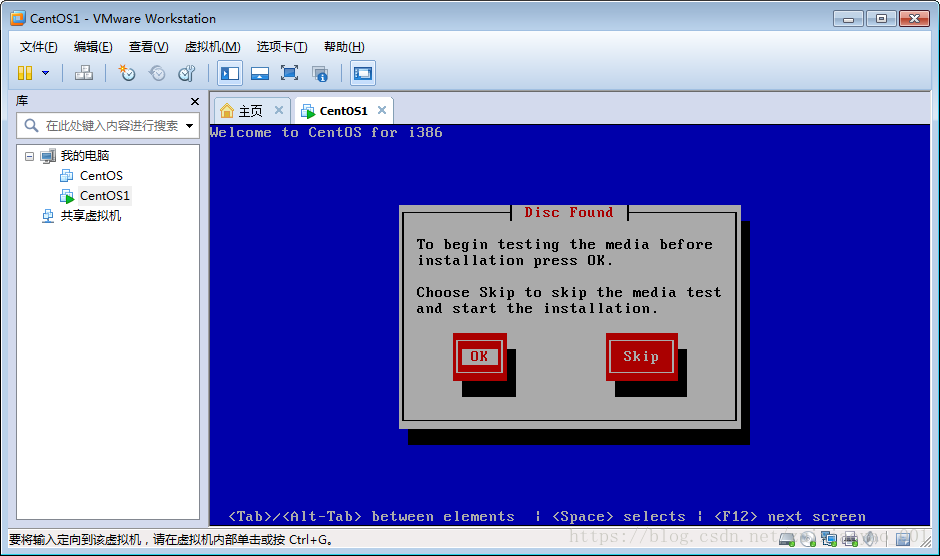Open the power options dropdown arrow
Image resolution: width=940 pixels, height=556 pixels.
[x=46, y=73]
